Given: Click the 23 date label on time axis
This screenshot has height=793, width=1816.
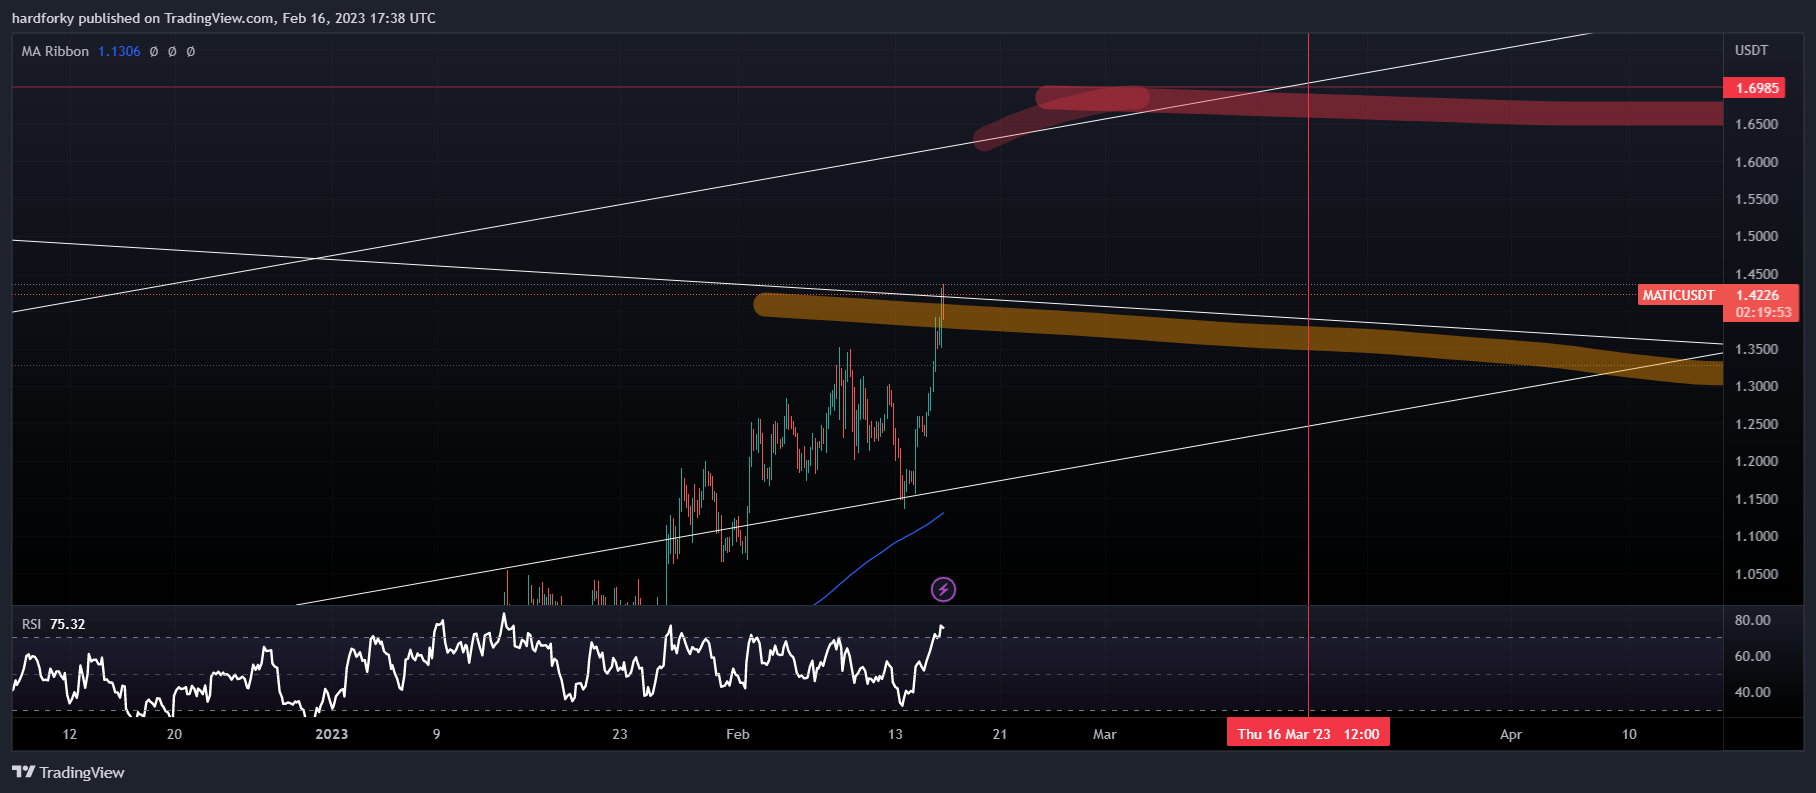Looking at the screenshot, I should point(620,734).
